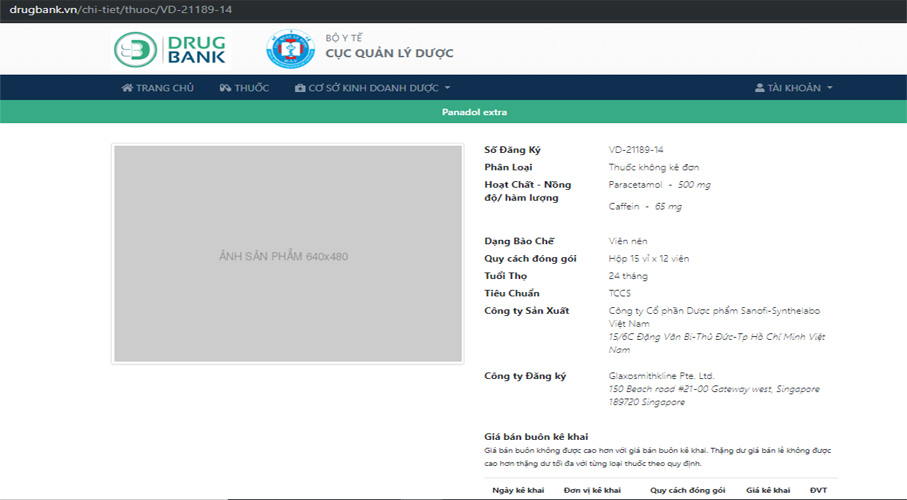Image resolution: width=907 pixels, height=500 pixels.
Task: Go to Trang Chủ menu item
Action: tap(158, 88)
